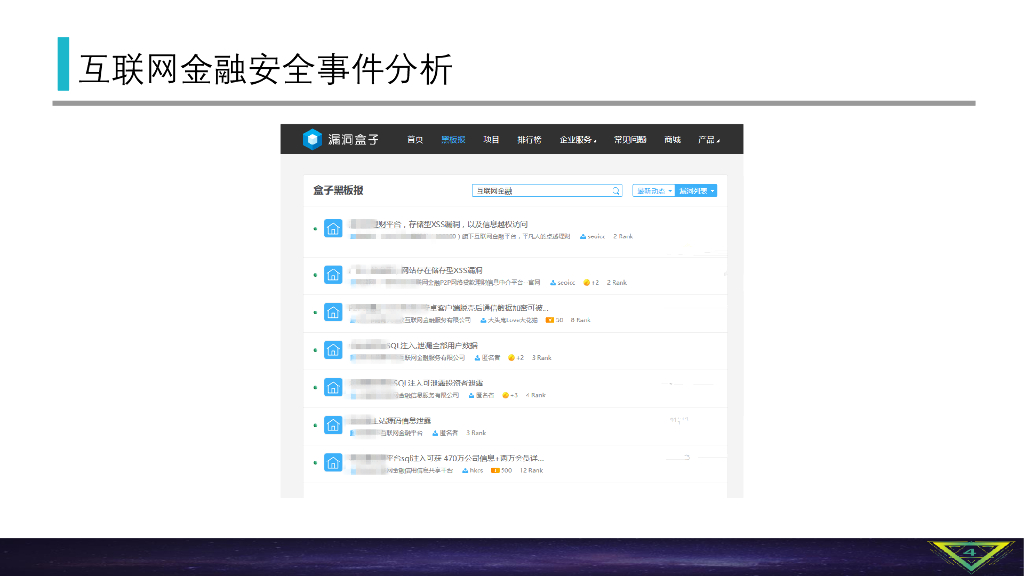Click the search magnifier icon in search box

click(x=615, y=191)
